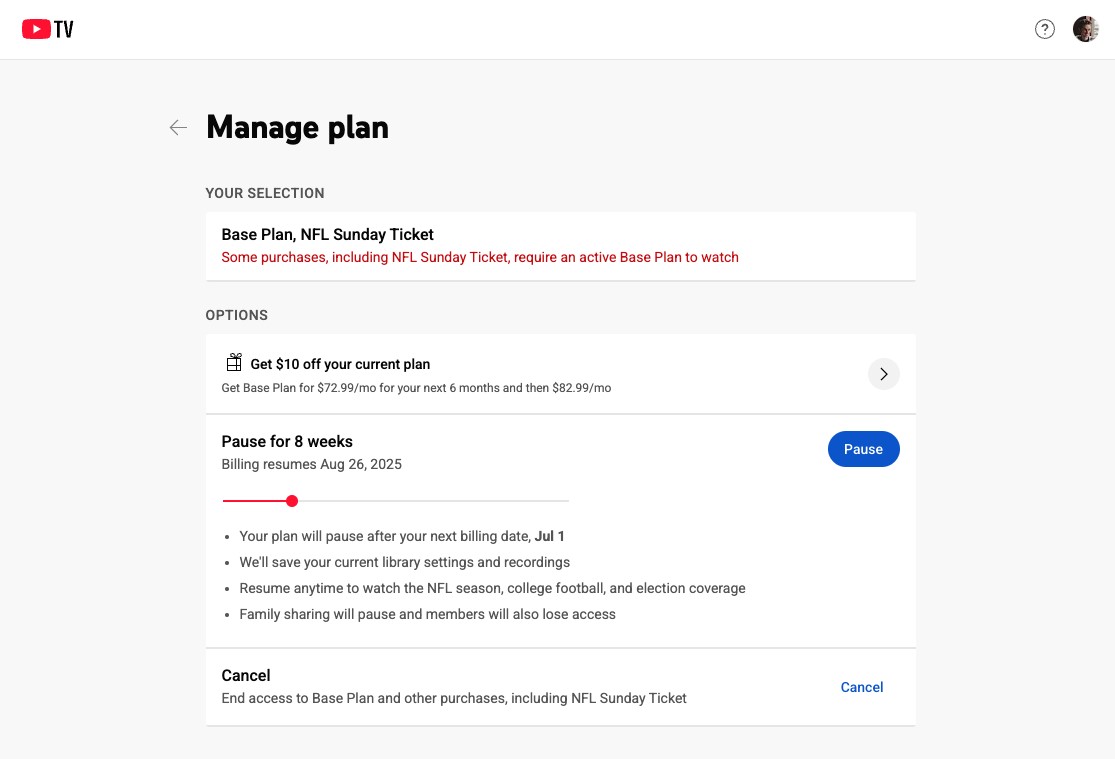Open the help question mark icon
This screenshot has height=759, width=1115.
point(1045,29)
